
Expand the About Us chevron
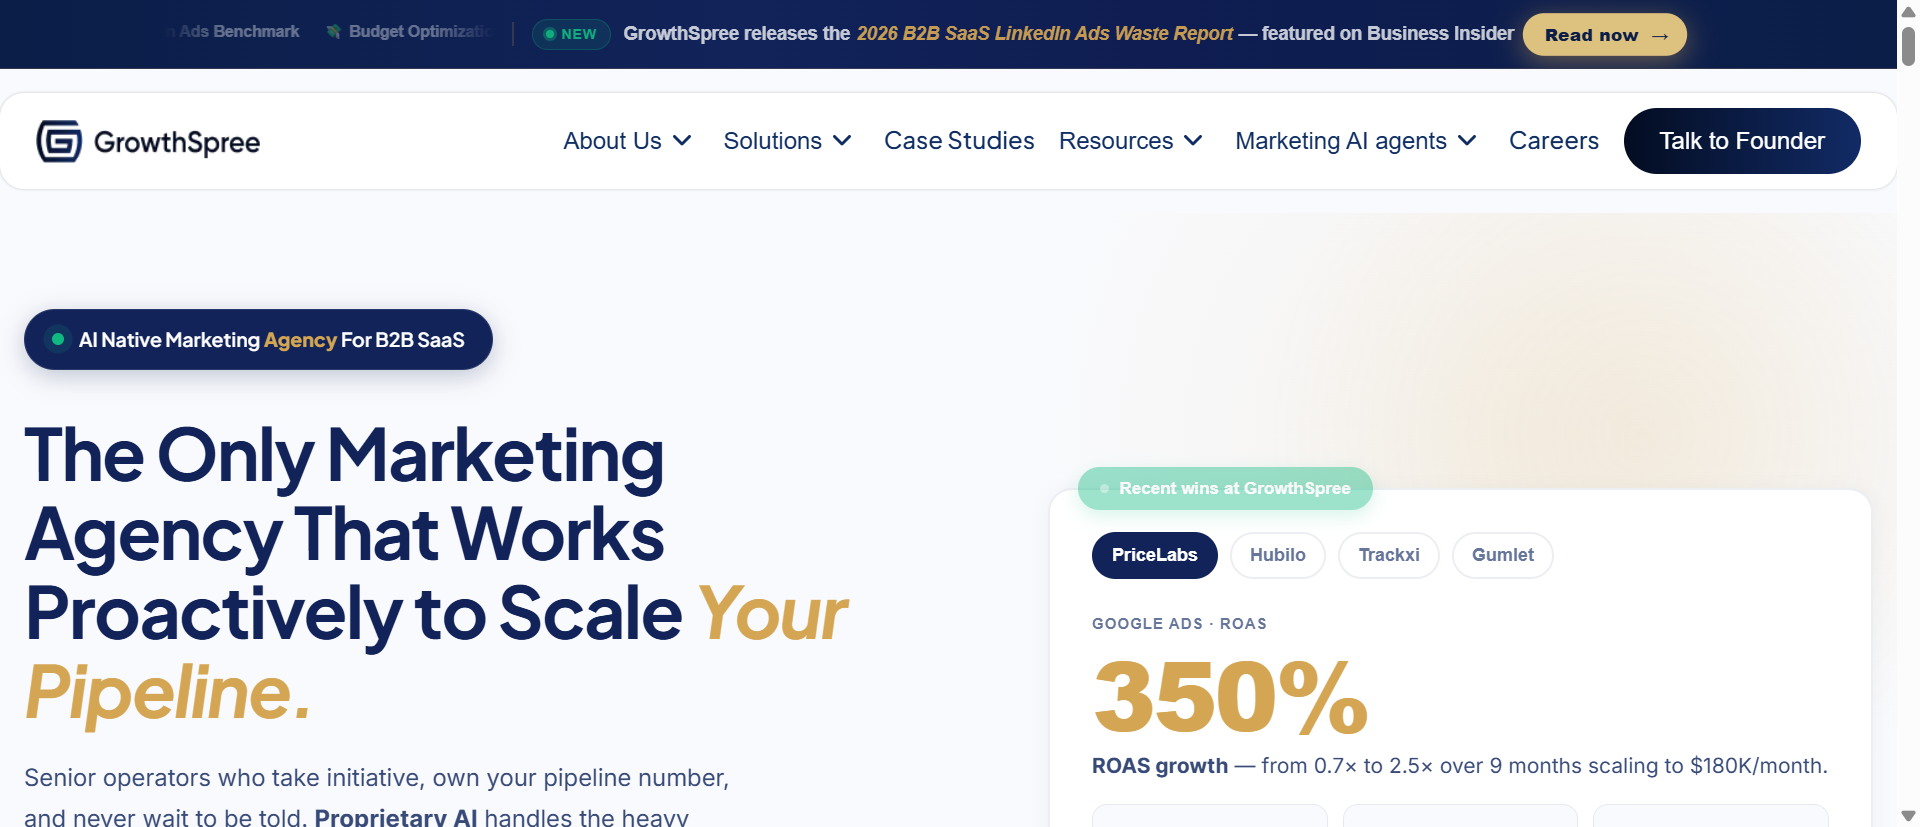683,141
